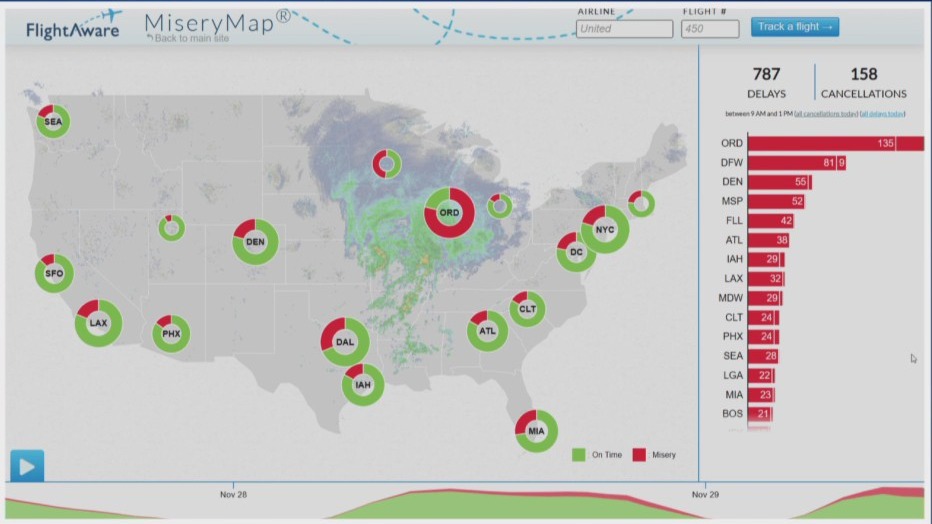Open Back to main site link
932x524 pixels.
click(x=190, y=38)
